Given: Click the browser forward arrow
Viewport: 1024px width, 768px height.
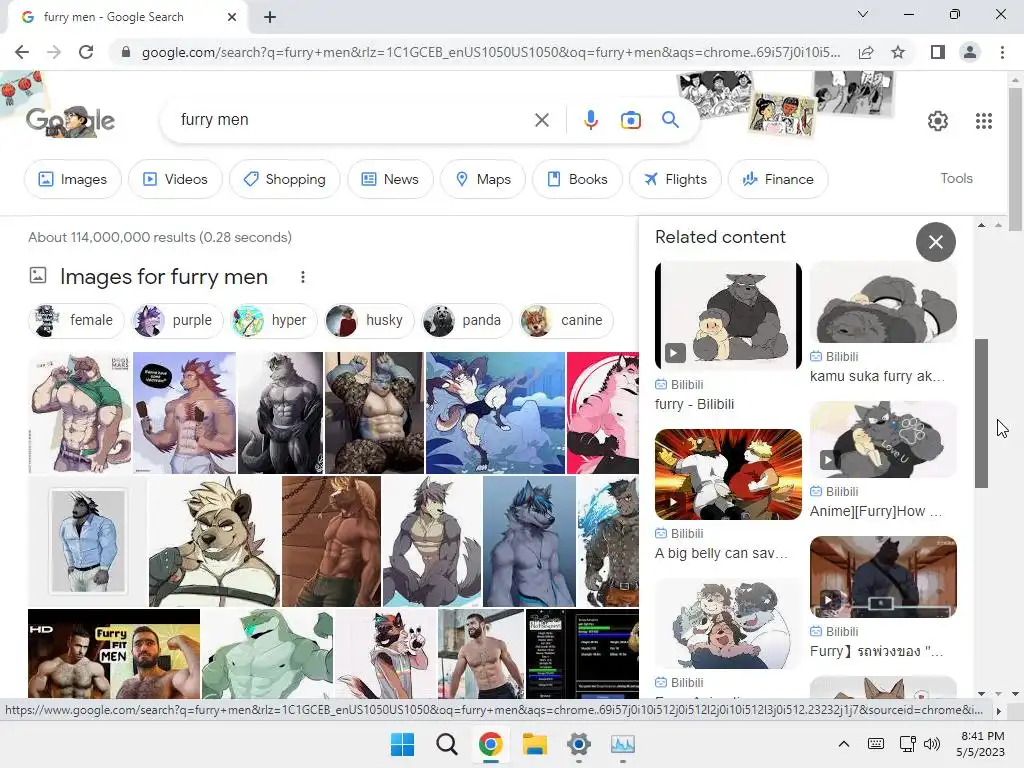Looking at the screenshot, I should click(x=54, y=52).
